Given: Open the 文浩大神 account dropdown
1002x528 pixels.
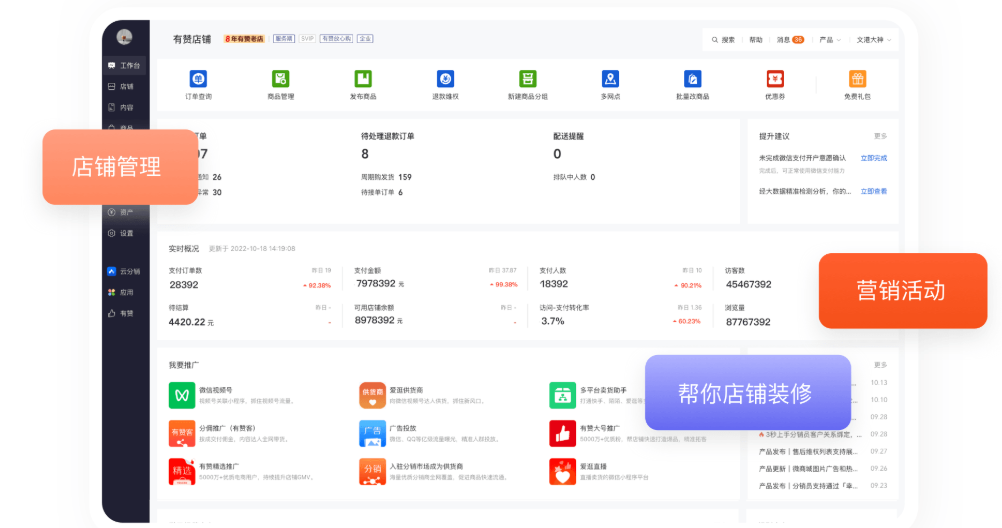Looking at the screenshot, I should (x=874, y=40).
